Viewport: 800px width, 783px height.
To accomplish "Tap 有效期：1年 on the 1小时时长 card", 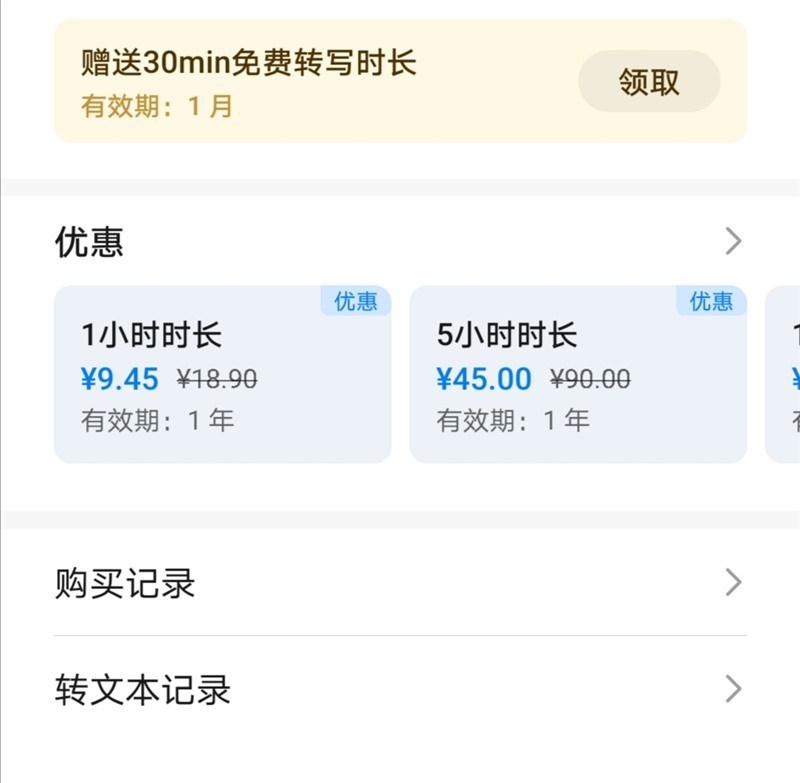I will (157, 420).
